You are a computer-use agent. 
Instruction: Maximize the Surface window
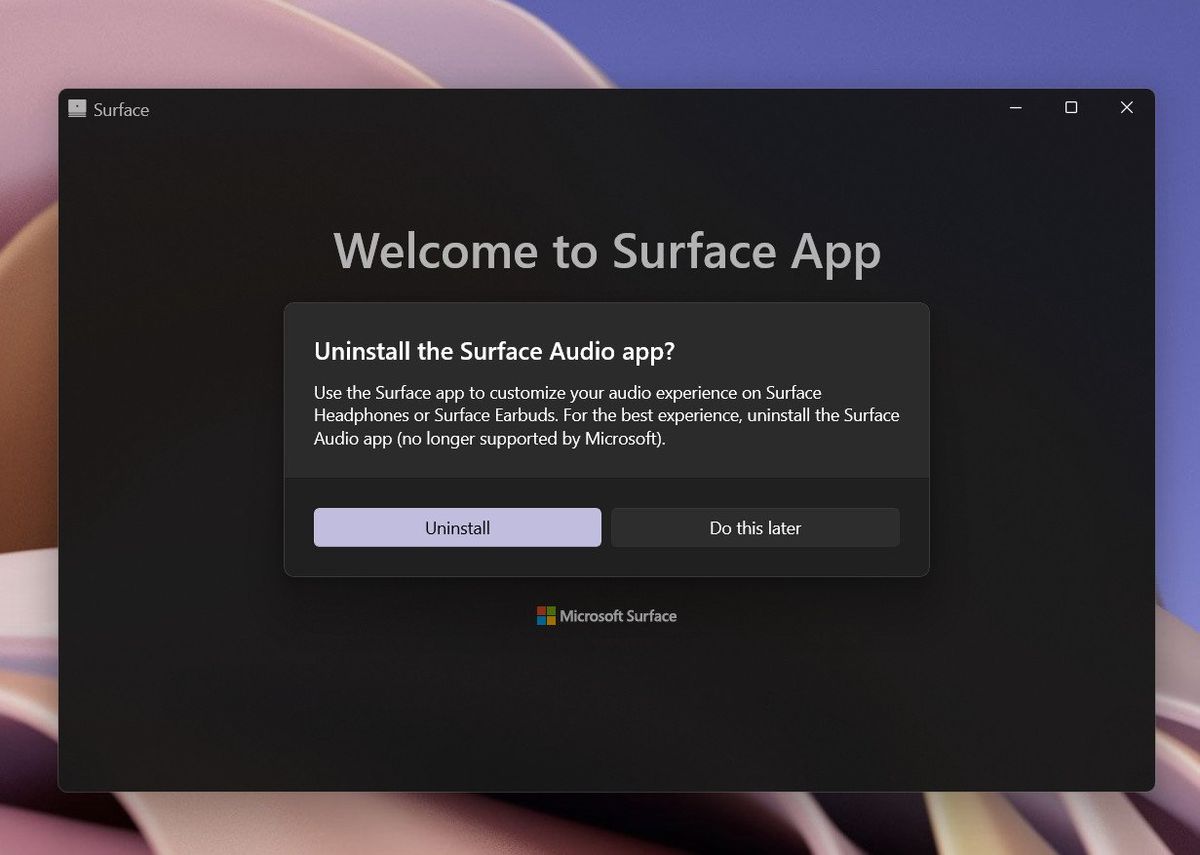click(1071, 107)
